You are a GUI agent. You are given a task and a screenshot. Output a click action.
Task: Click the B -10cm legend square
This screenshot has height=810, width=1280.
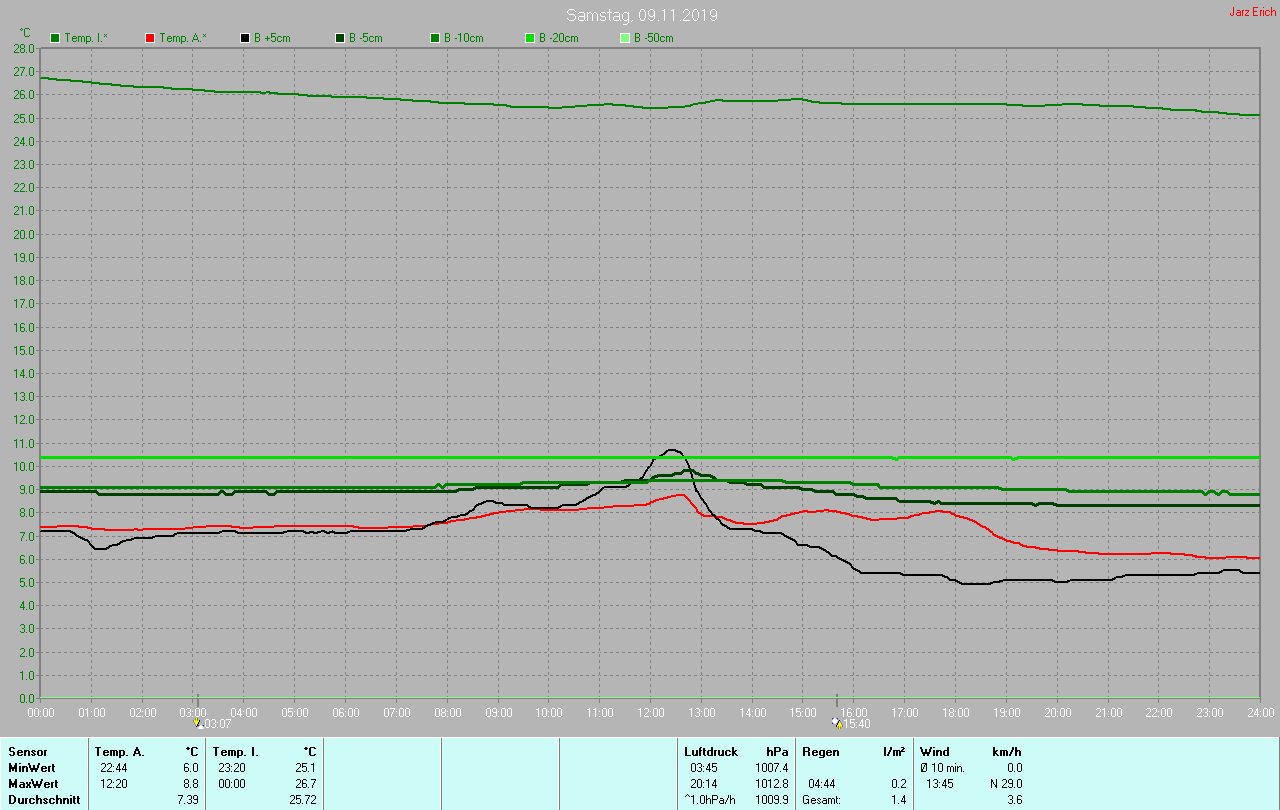tap(435, 38)
